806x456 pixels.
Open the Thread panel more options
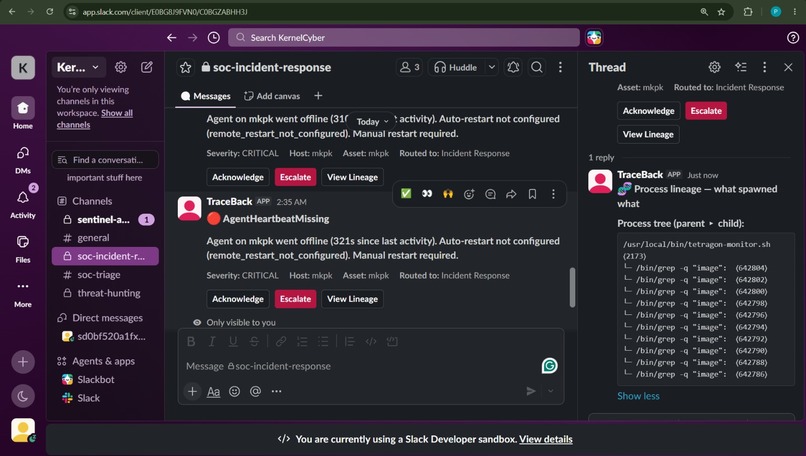(x=764, y=67)
